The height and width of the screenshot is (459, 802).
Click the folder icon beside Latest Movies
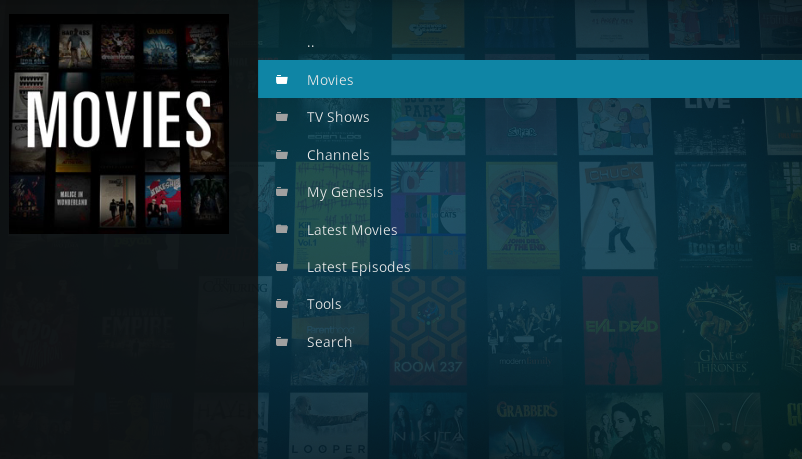282,229
